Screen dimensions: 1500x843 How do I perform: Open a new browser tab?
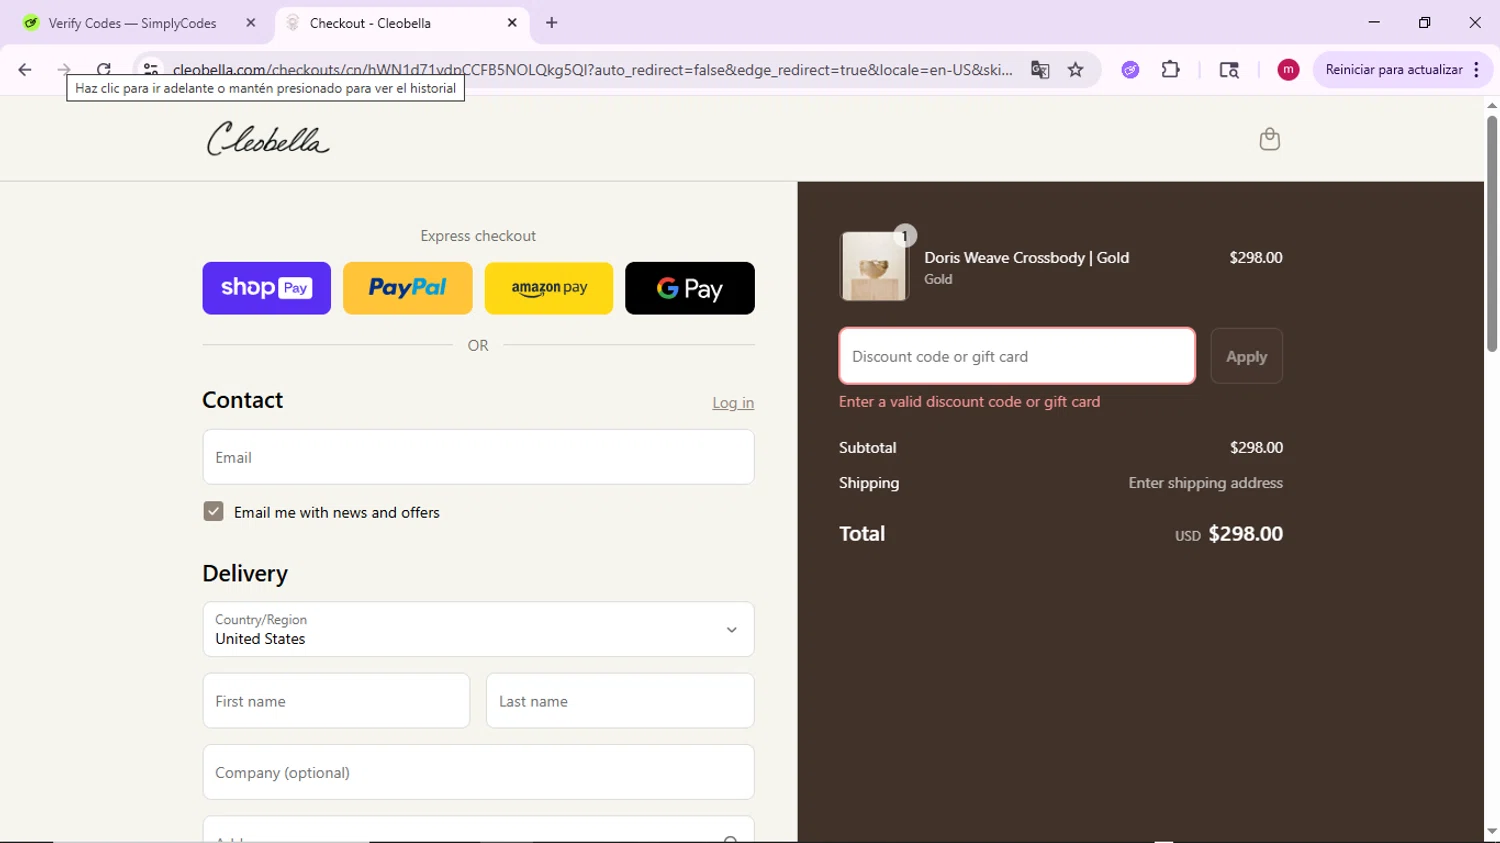click(552, 23)
